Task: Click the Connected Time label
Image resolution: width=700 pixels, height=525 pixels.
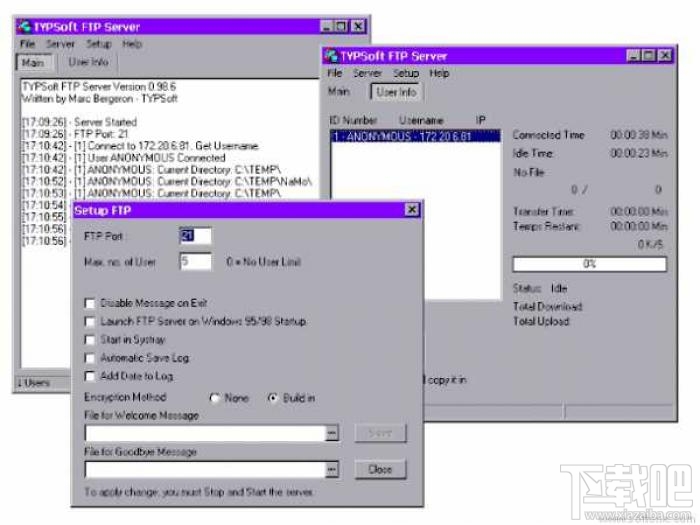Action: [548, 134]
